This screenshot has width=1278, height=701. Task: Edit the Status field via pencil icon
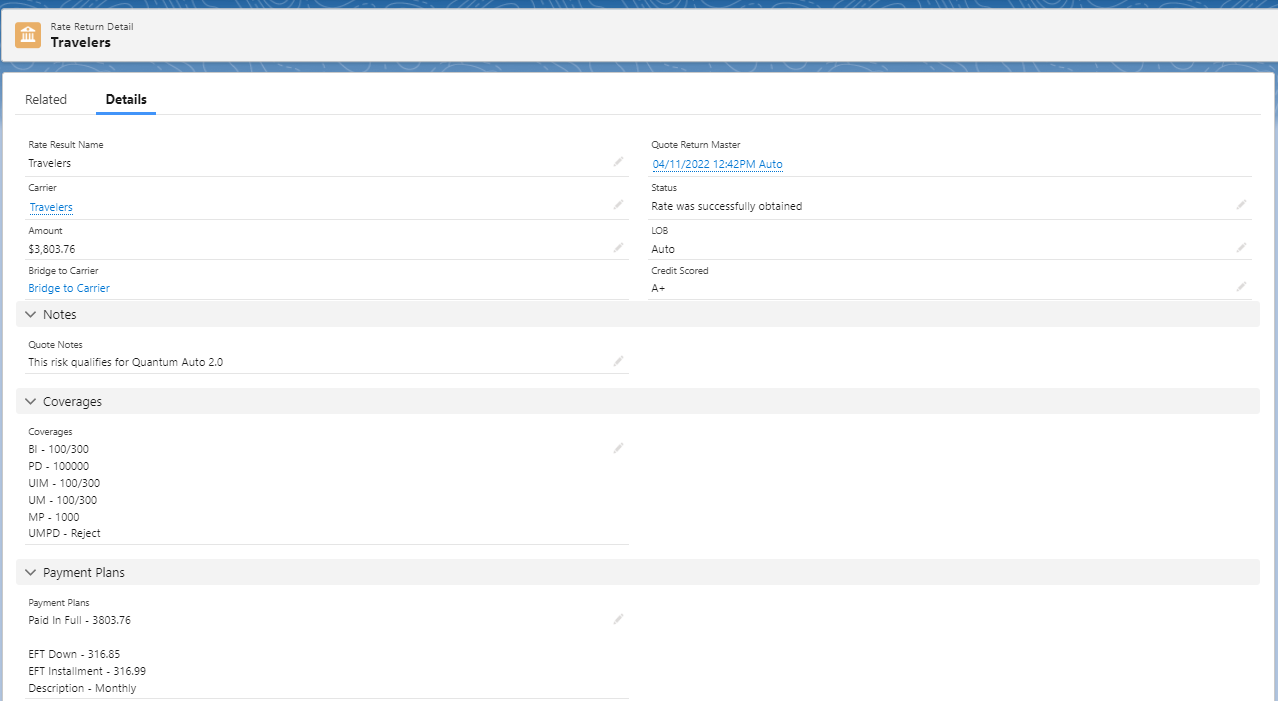[x=1241, y=204]
